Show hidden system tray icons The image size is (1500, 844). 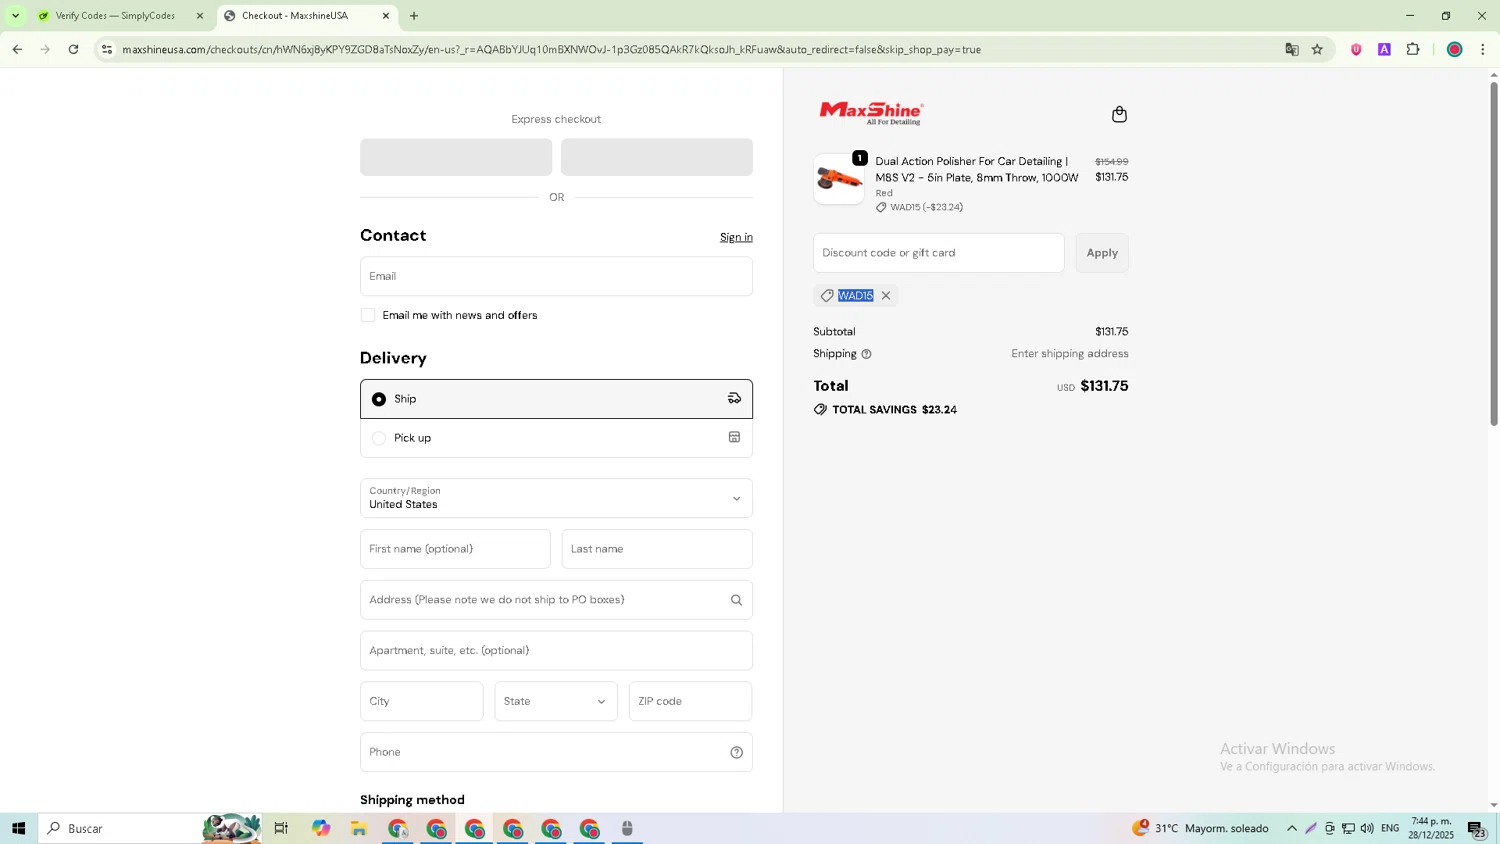point(1292,829)
